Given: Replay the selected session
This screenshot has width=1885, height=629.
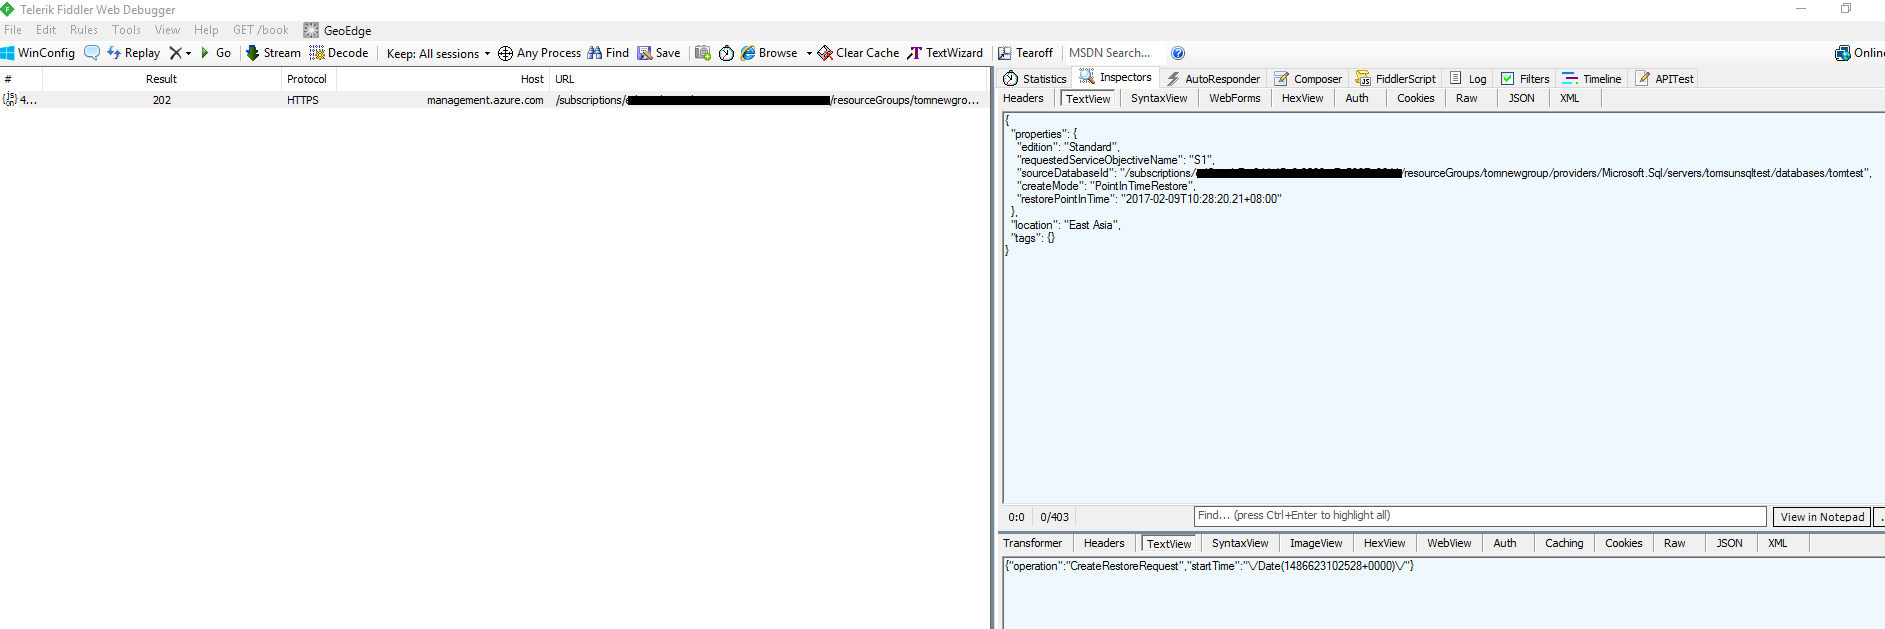Looking at the screenshot, I should click(134, 53).
